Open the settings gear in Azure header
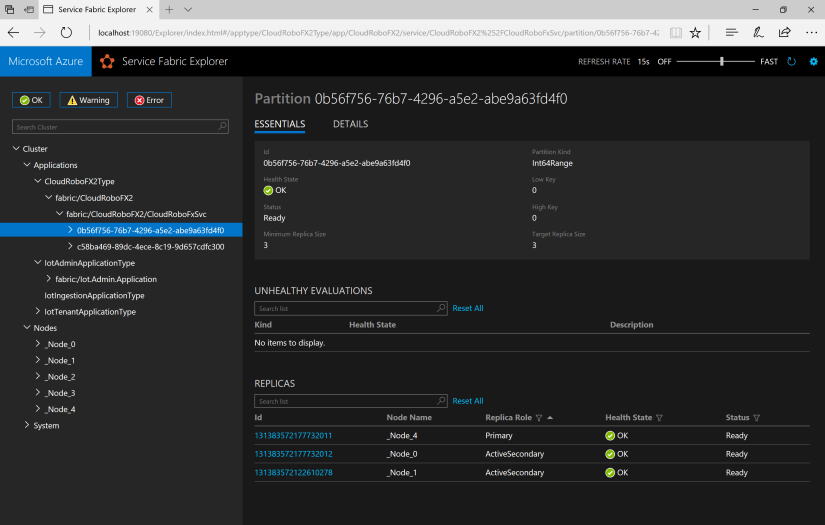Viewport: 825px width, 525px height. (813, 62)
